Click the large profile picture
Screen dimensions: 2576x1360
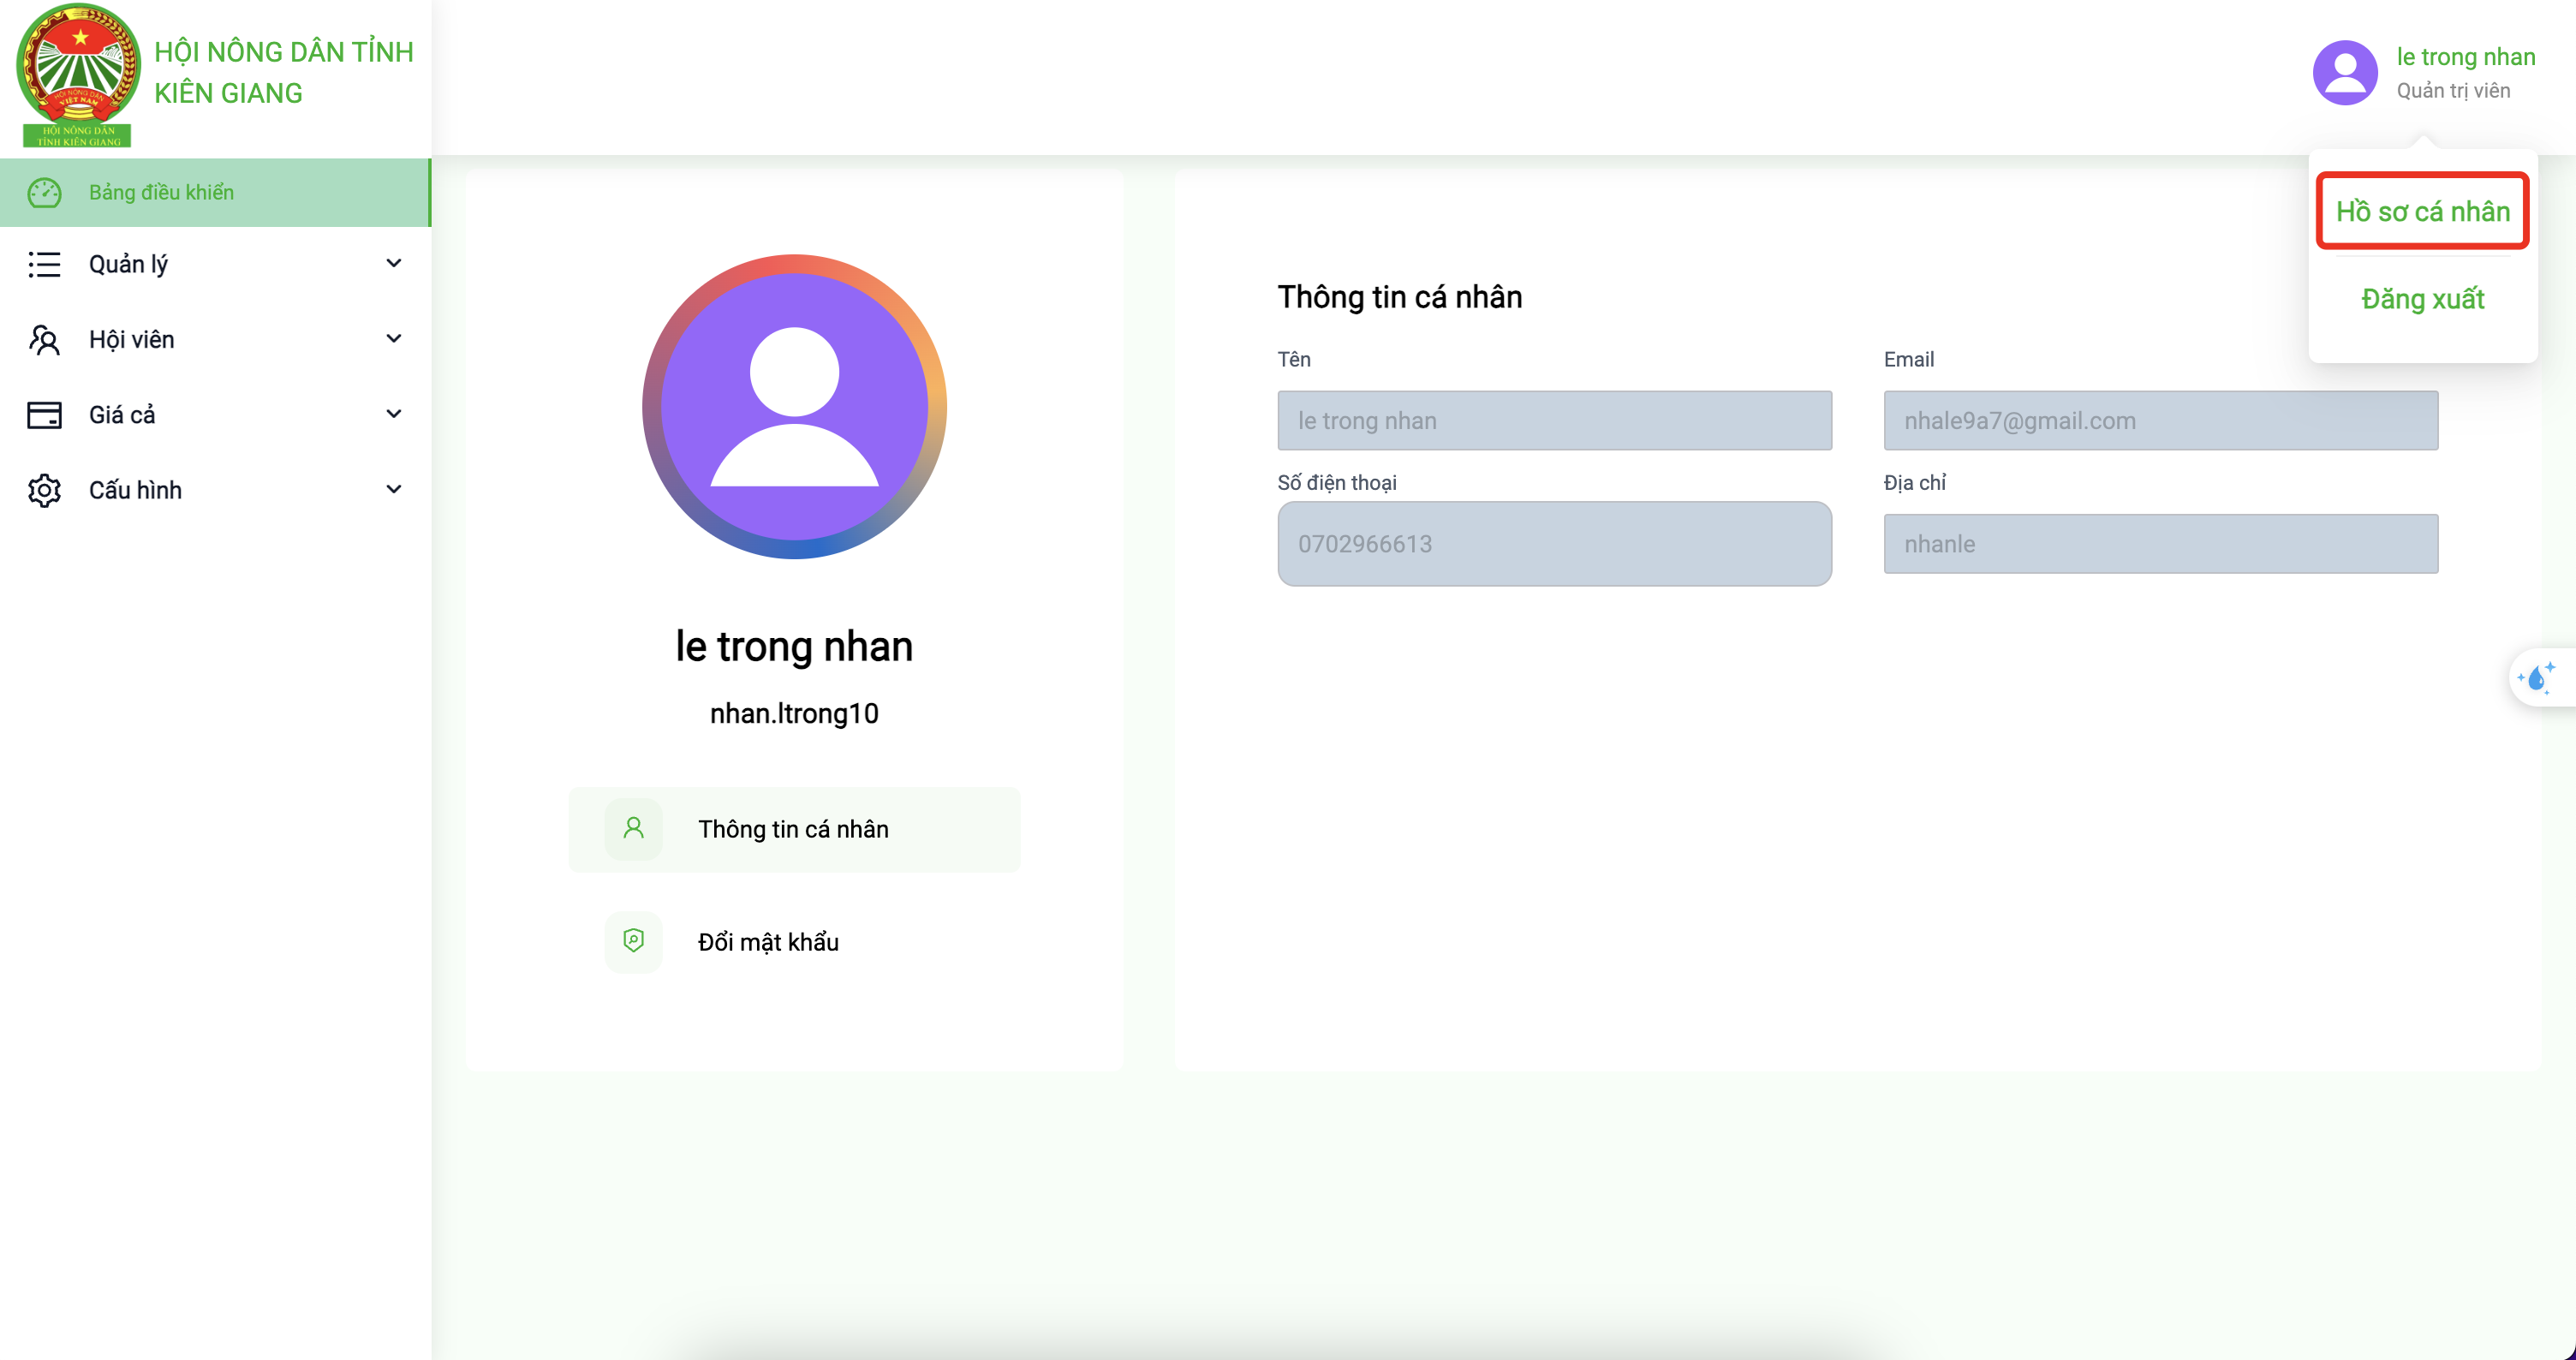[x=794, y=406]
